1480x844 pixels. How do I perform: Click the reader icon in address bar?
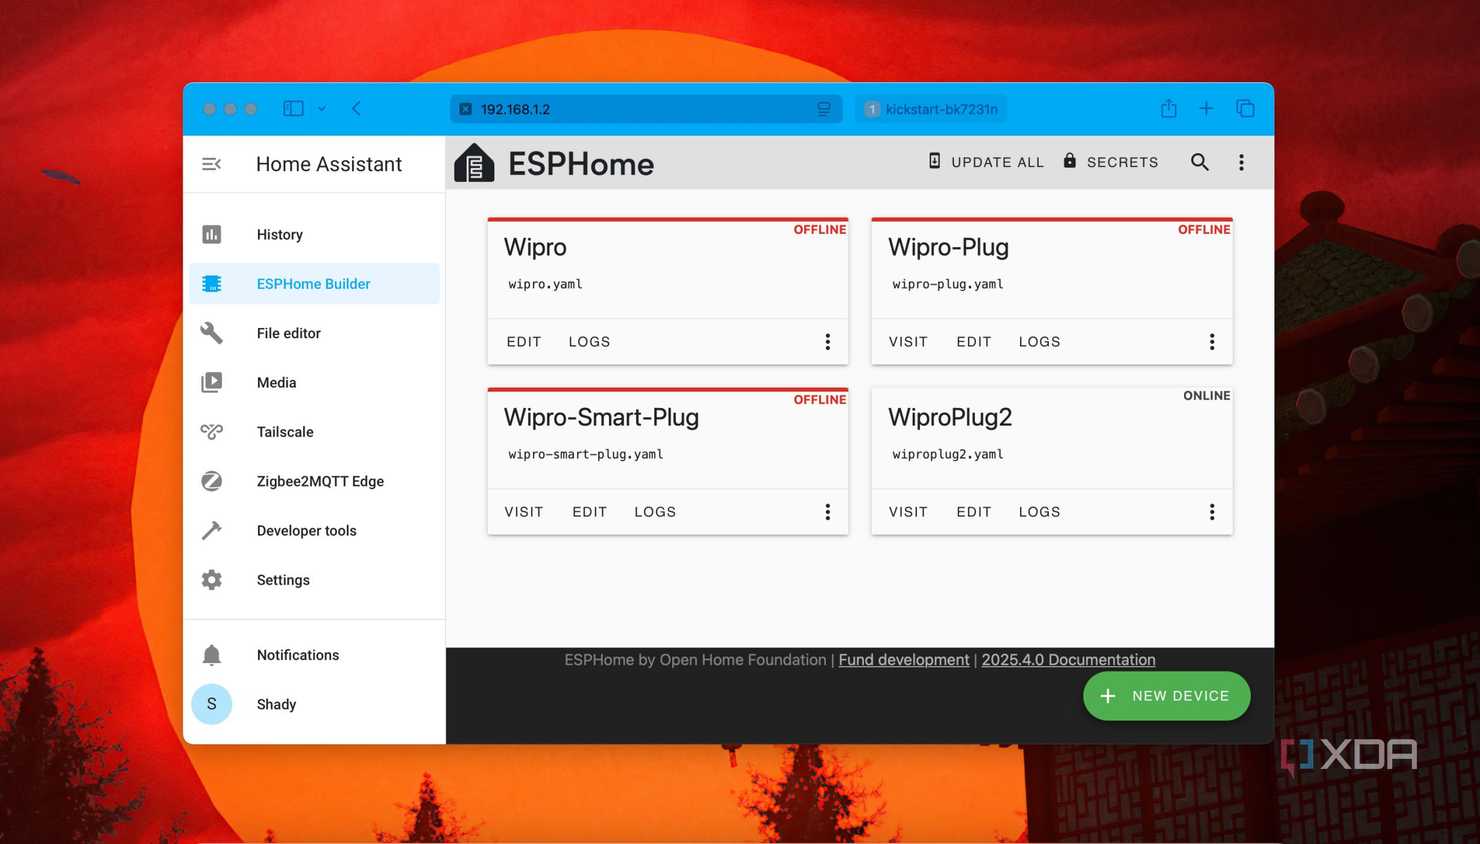pyautogui.click(x=824, y=109)
